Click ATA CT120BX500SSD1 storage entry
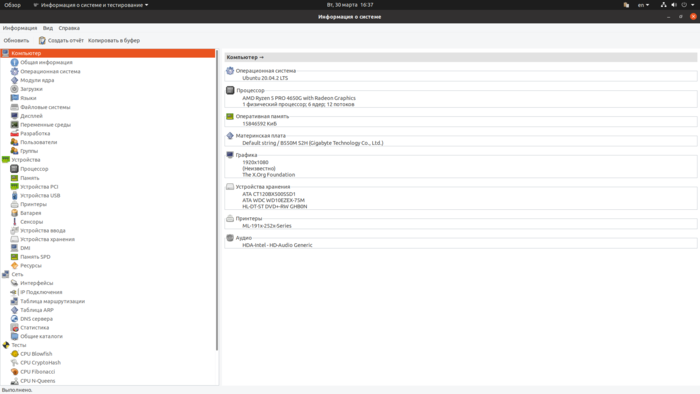700x394 pixels. click(x=269, y=194)
